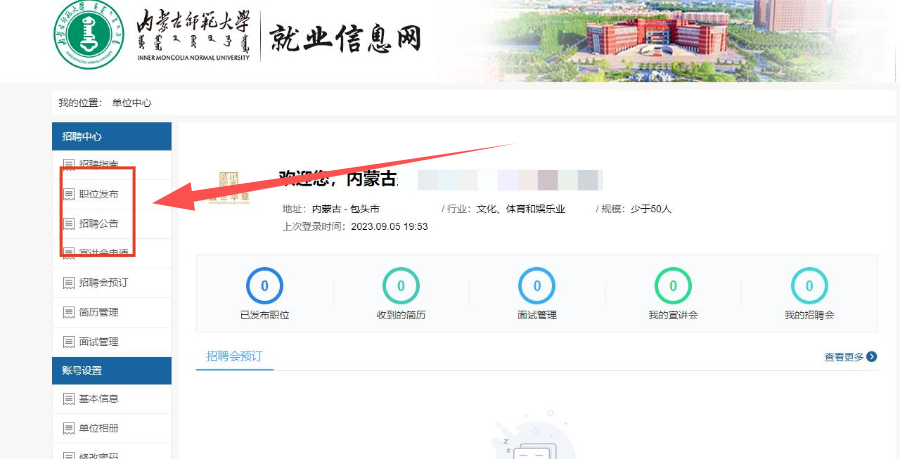Open 职位发布 in the sidebar

pos(99,194)
